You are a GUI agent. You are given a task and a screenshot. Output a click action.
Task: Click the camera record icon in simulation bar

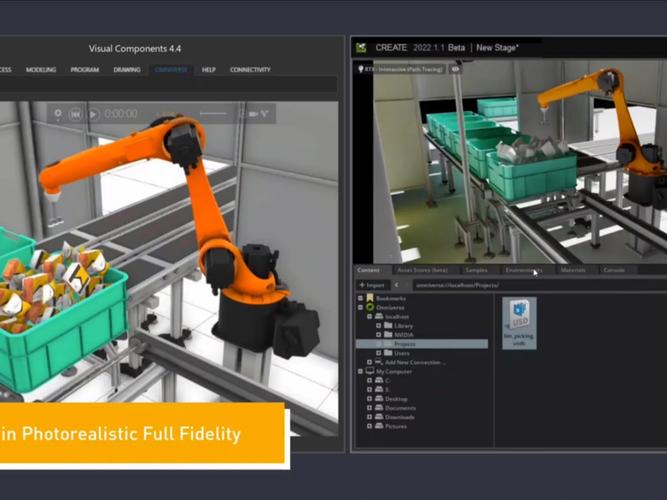click(x=253, y=114)
